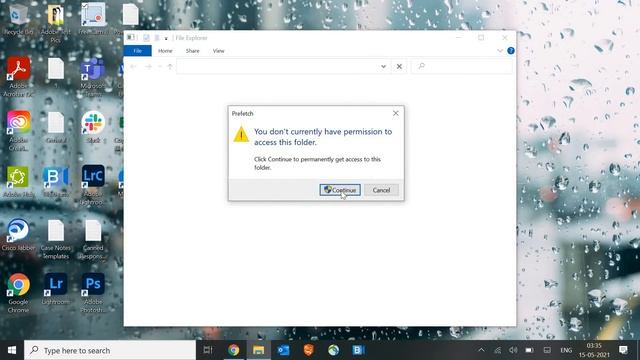This screenshot has width=640, height=360.
Task: Open the orange shield taskbar app
Action: click(x=309, y=350)
